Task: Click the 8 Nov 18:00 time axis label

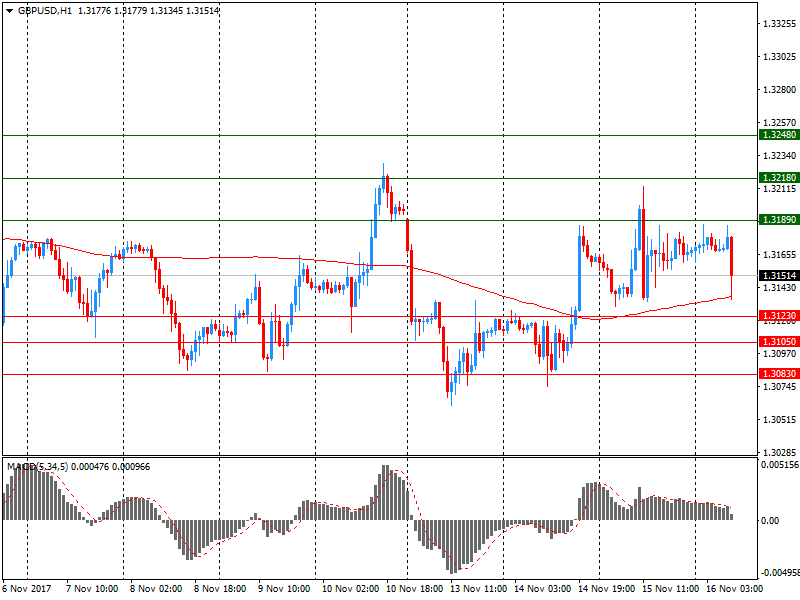Action: pos(220,589)
